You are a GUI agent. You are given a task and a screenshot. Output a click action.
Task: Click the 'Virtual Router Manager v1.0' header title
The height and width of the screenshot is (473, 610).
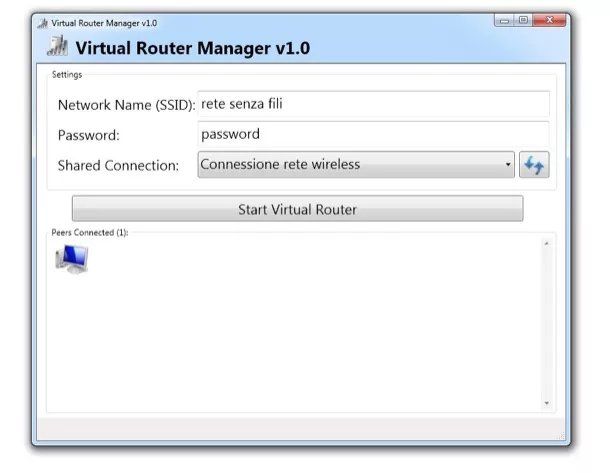coord(193,48)
